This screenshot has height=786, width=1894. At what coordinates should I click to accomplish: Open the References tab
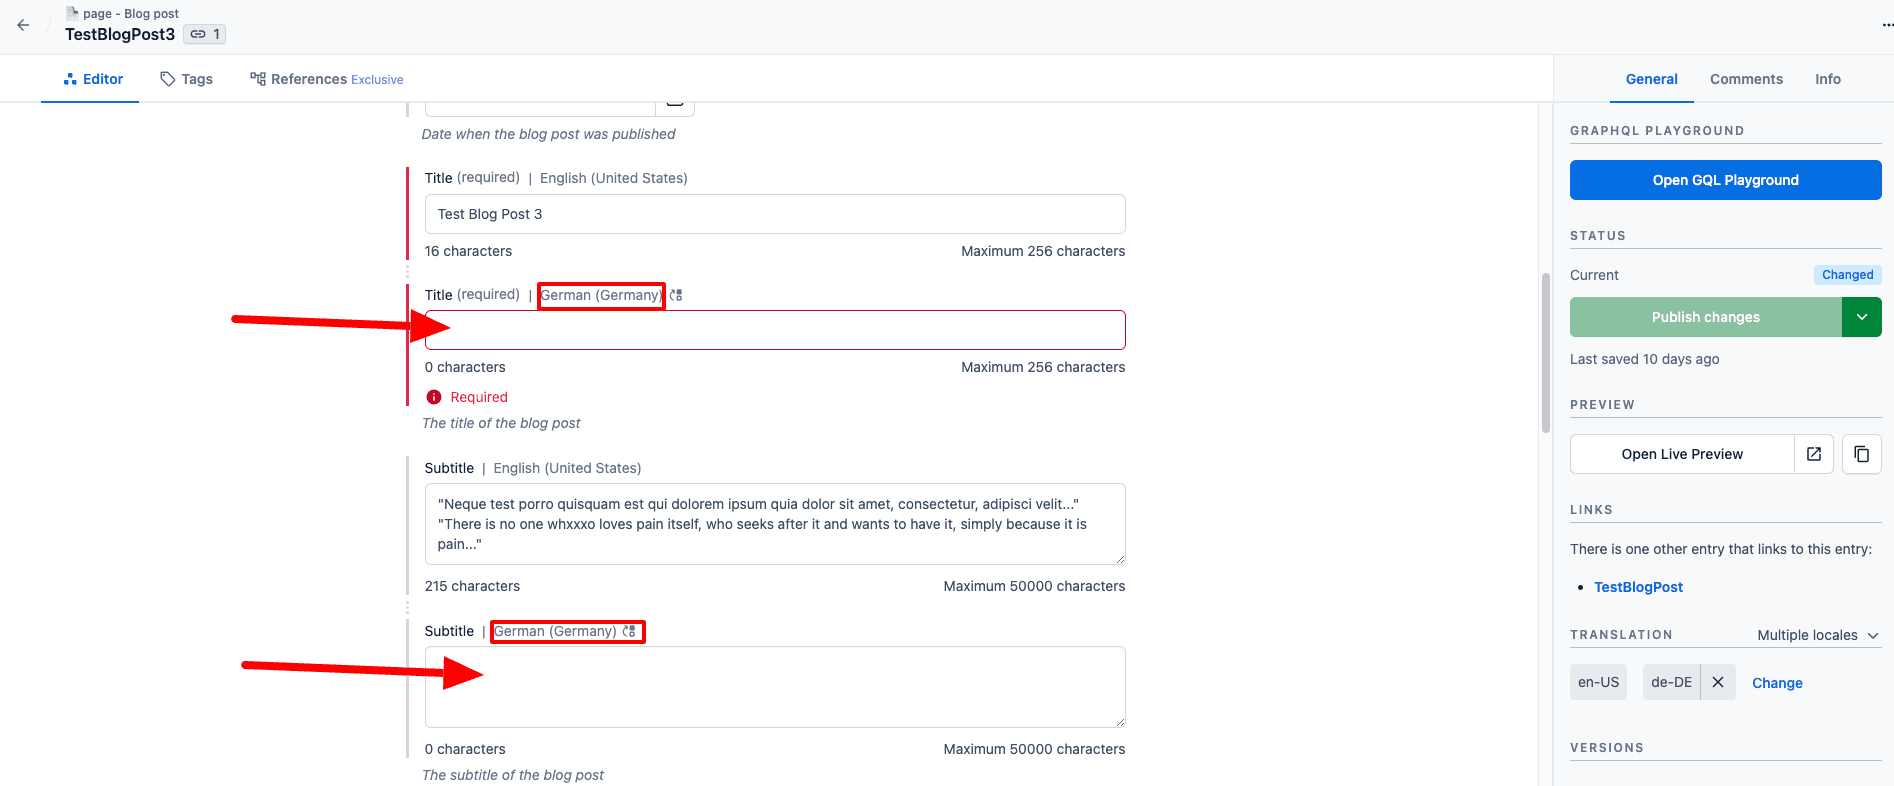point(327,79)
